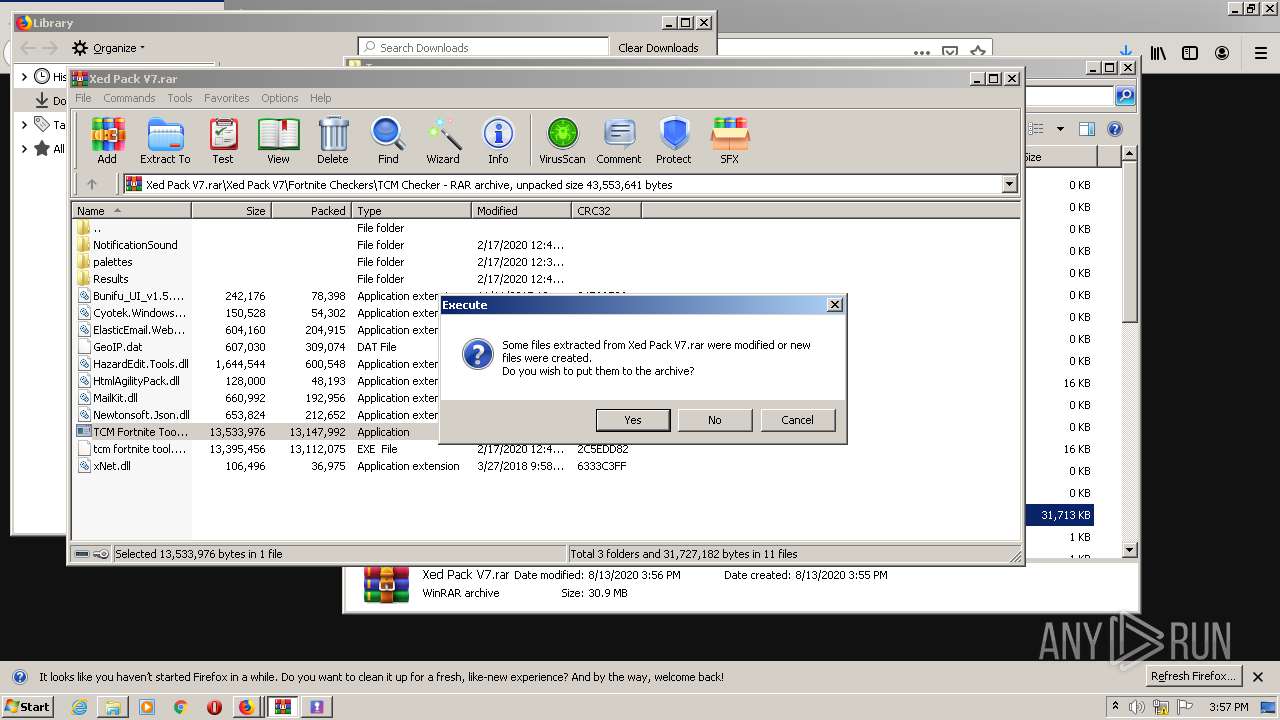
Task: Open the Help menu in WinRAR
Action: [x=321, y=98]
